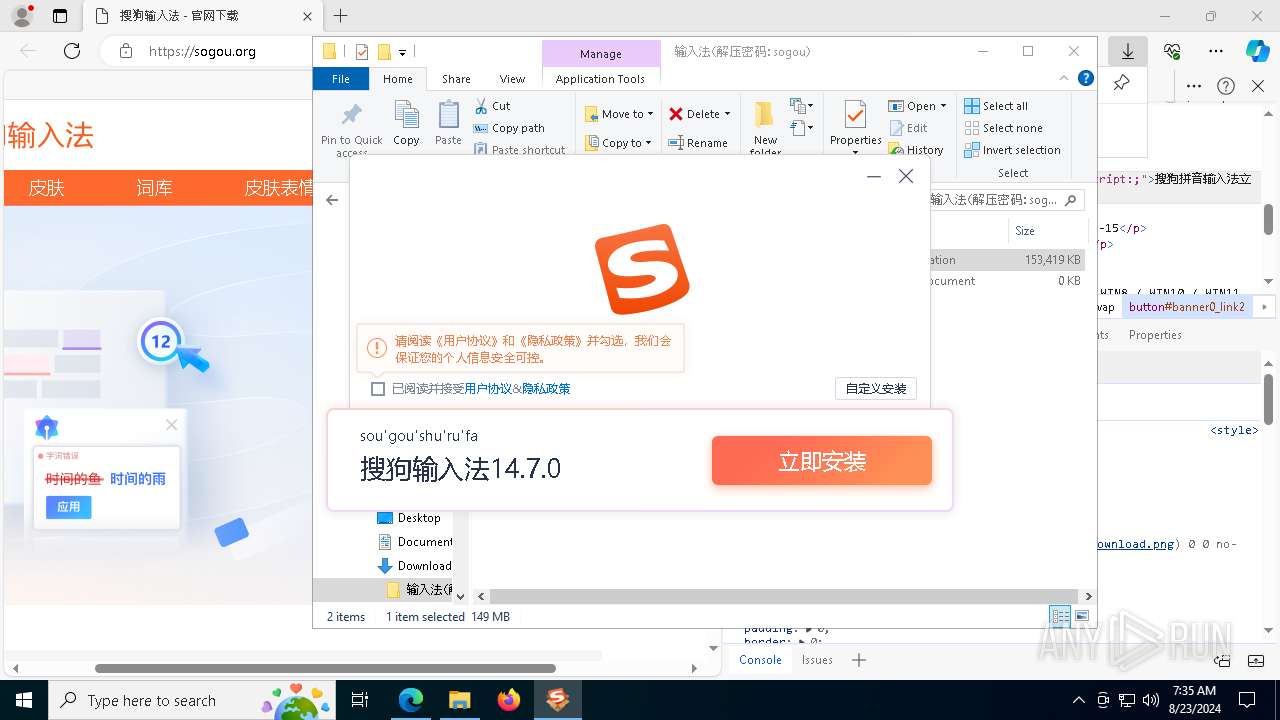Open the DevTools Console tab
The height and width of the screenshot is (720, 1280).
coord(760,660)
